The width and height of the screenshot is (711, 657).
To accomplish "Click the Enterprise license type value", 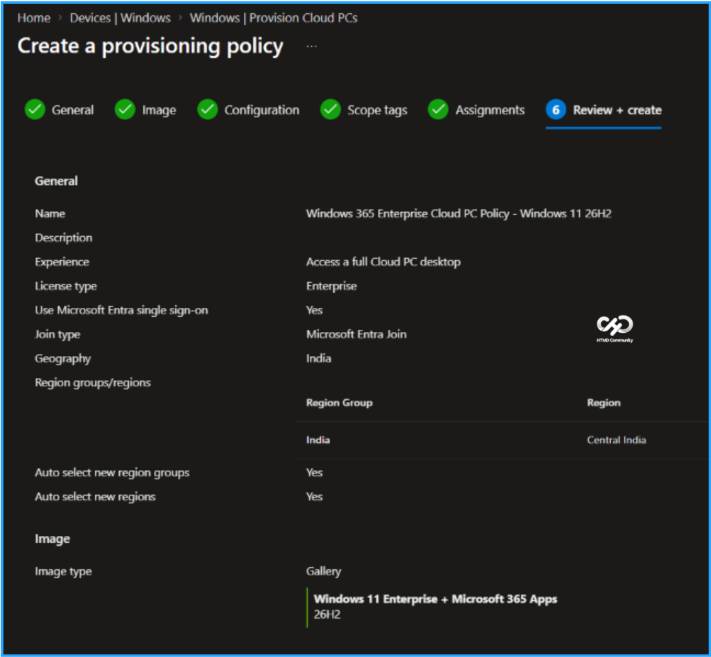I will click(331, 286).
